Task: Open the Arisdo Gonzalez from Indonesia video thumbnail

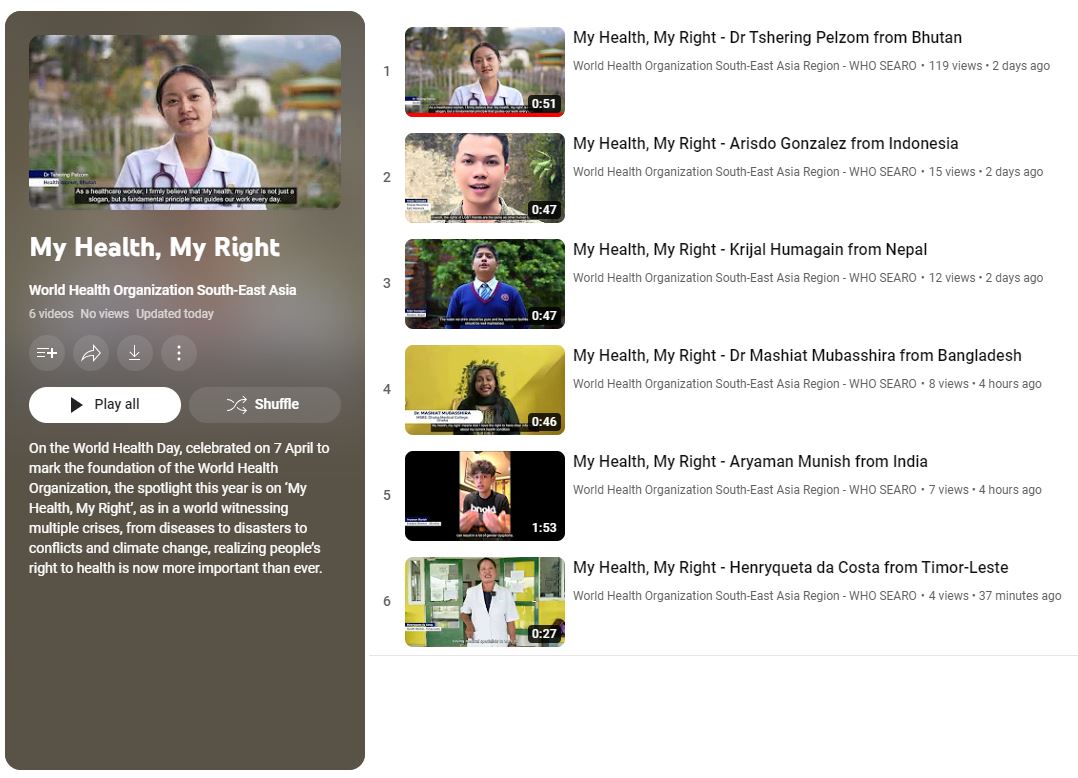Action: (x=484, y=178)
